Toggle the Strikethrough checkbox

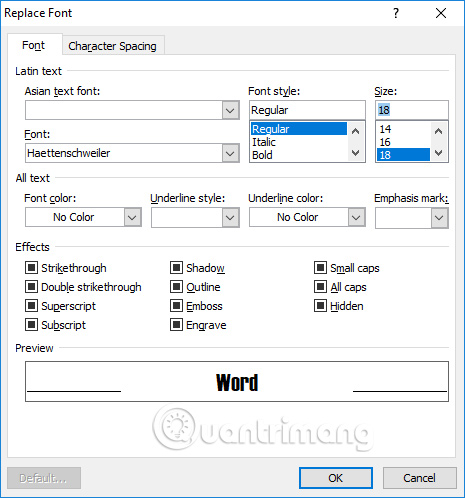tap(32, 268)
